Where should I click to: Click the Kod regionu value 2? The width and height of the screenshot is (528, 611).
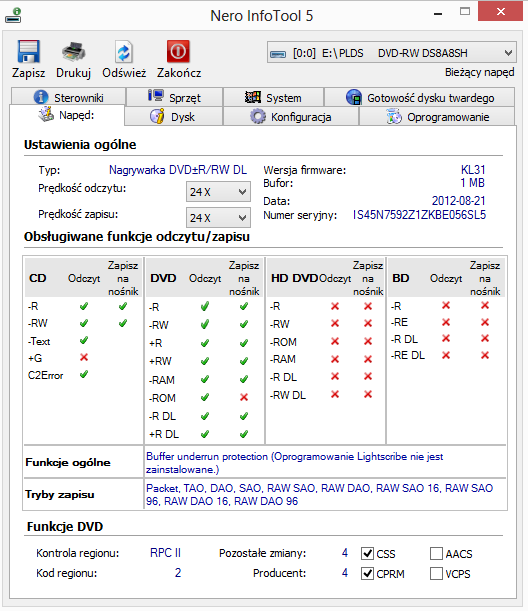pos(178,573)
